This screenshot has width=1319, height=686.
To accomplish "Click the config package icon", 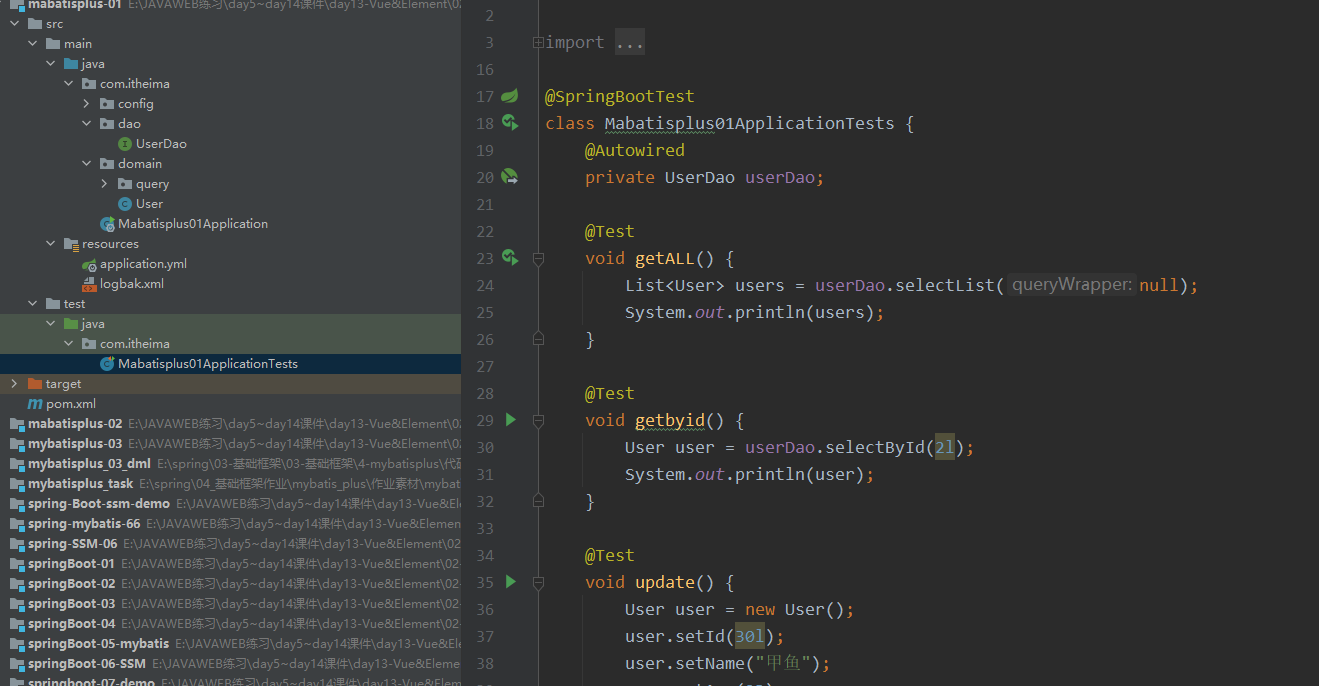I will pyautogui.click(x=107, y=104).
